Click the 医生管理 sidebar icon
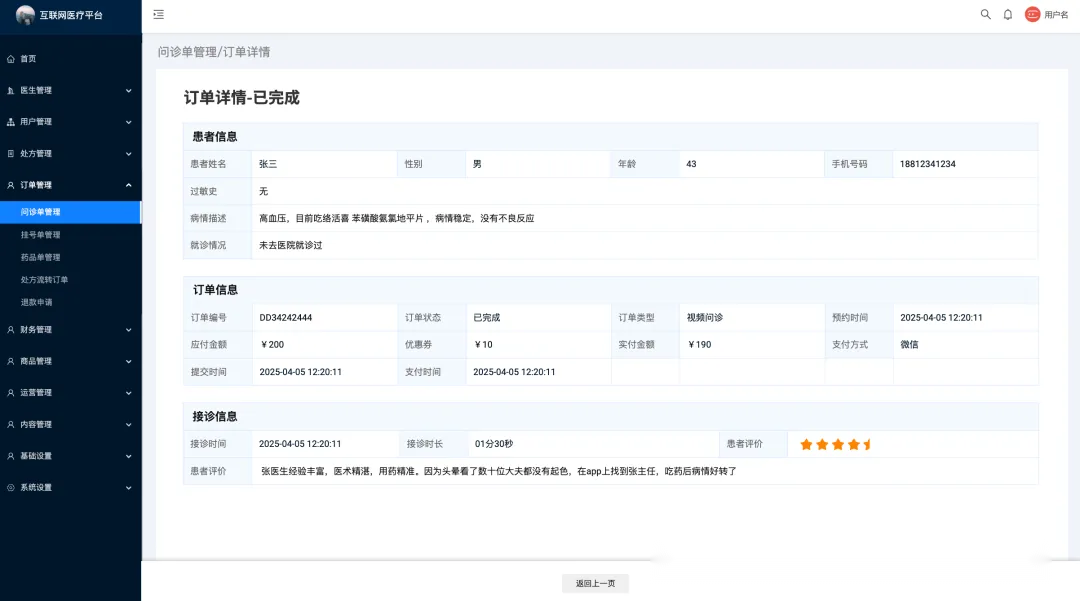 click(x=11, y=91)
